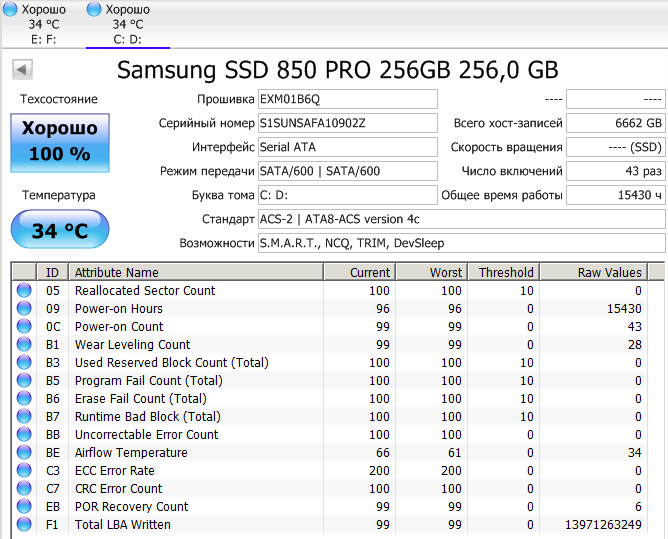Click the Возможности field listing S.M.A.R.T., NCQ

coord(462,243)
